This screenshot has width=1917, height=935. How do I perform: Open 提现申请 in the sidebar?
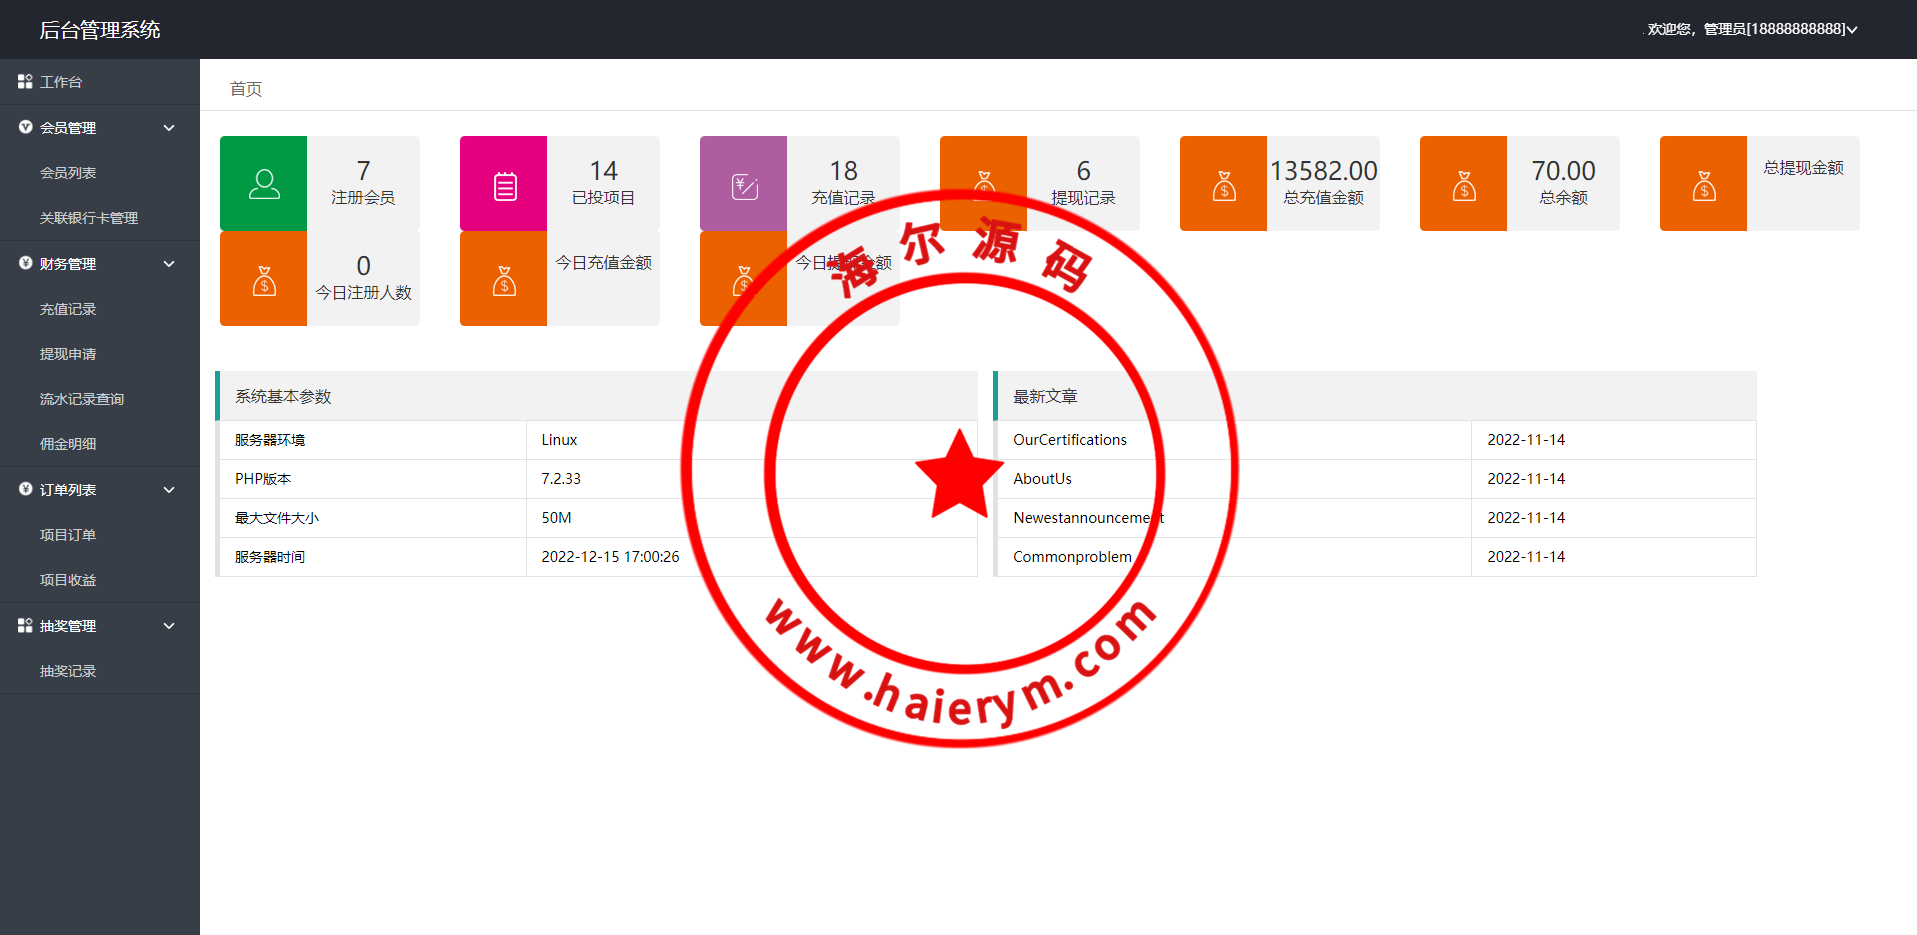[x=68, y=354]
